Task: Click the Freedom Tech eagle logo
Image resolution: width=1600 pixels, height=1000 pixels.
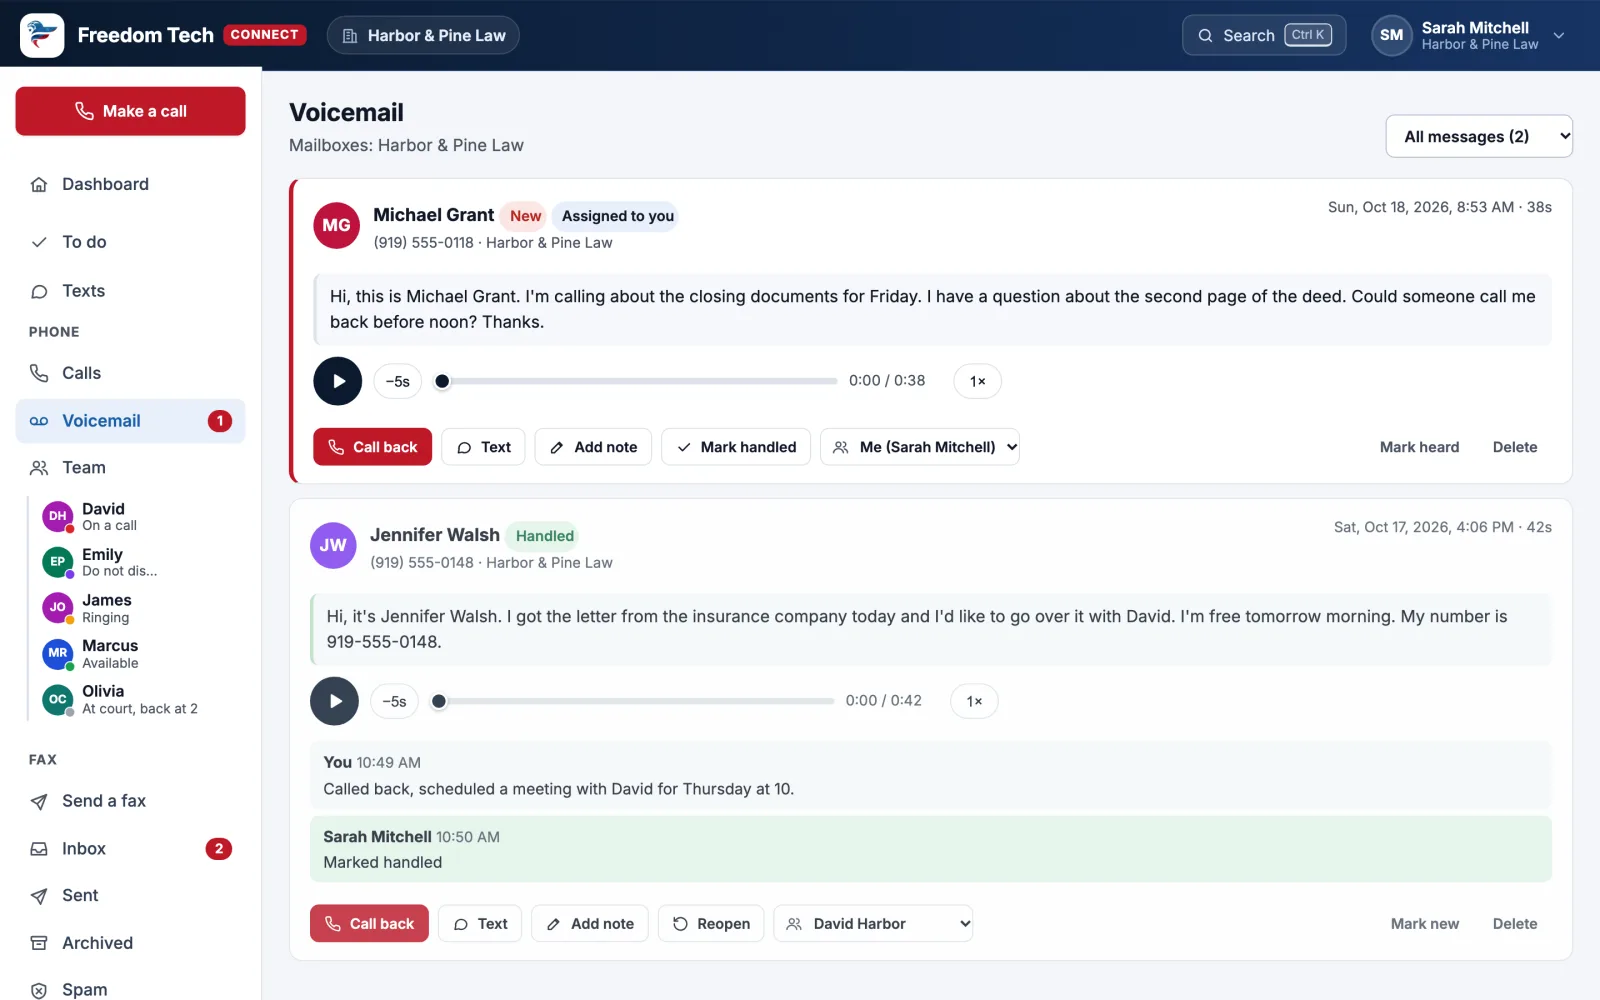Action: (42, 35)
